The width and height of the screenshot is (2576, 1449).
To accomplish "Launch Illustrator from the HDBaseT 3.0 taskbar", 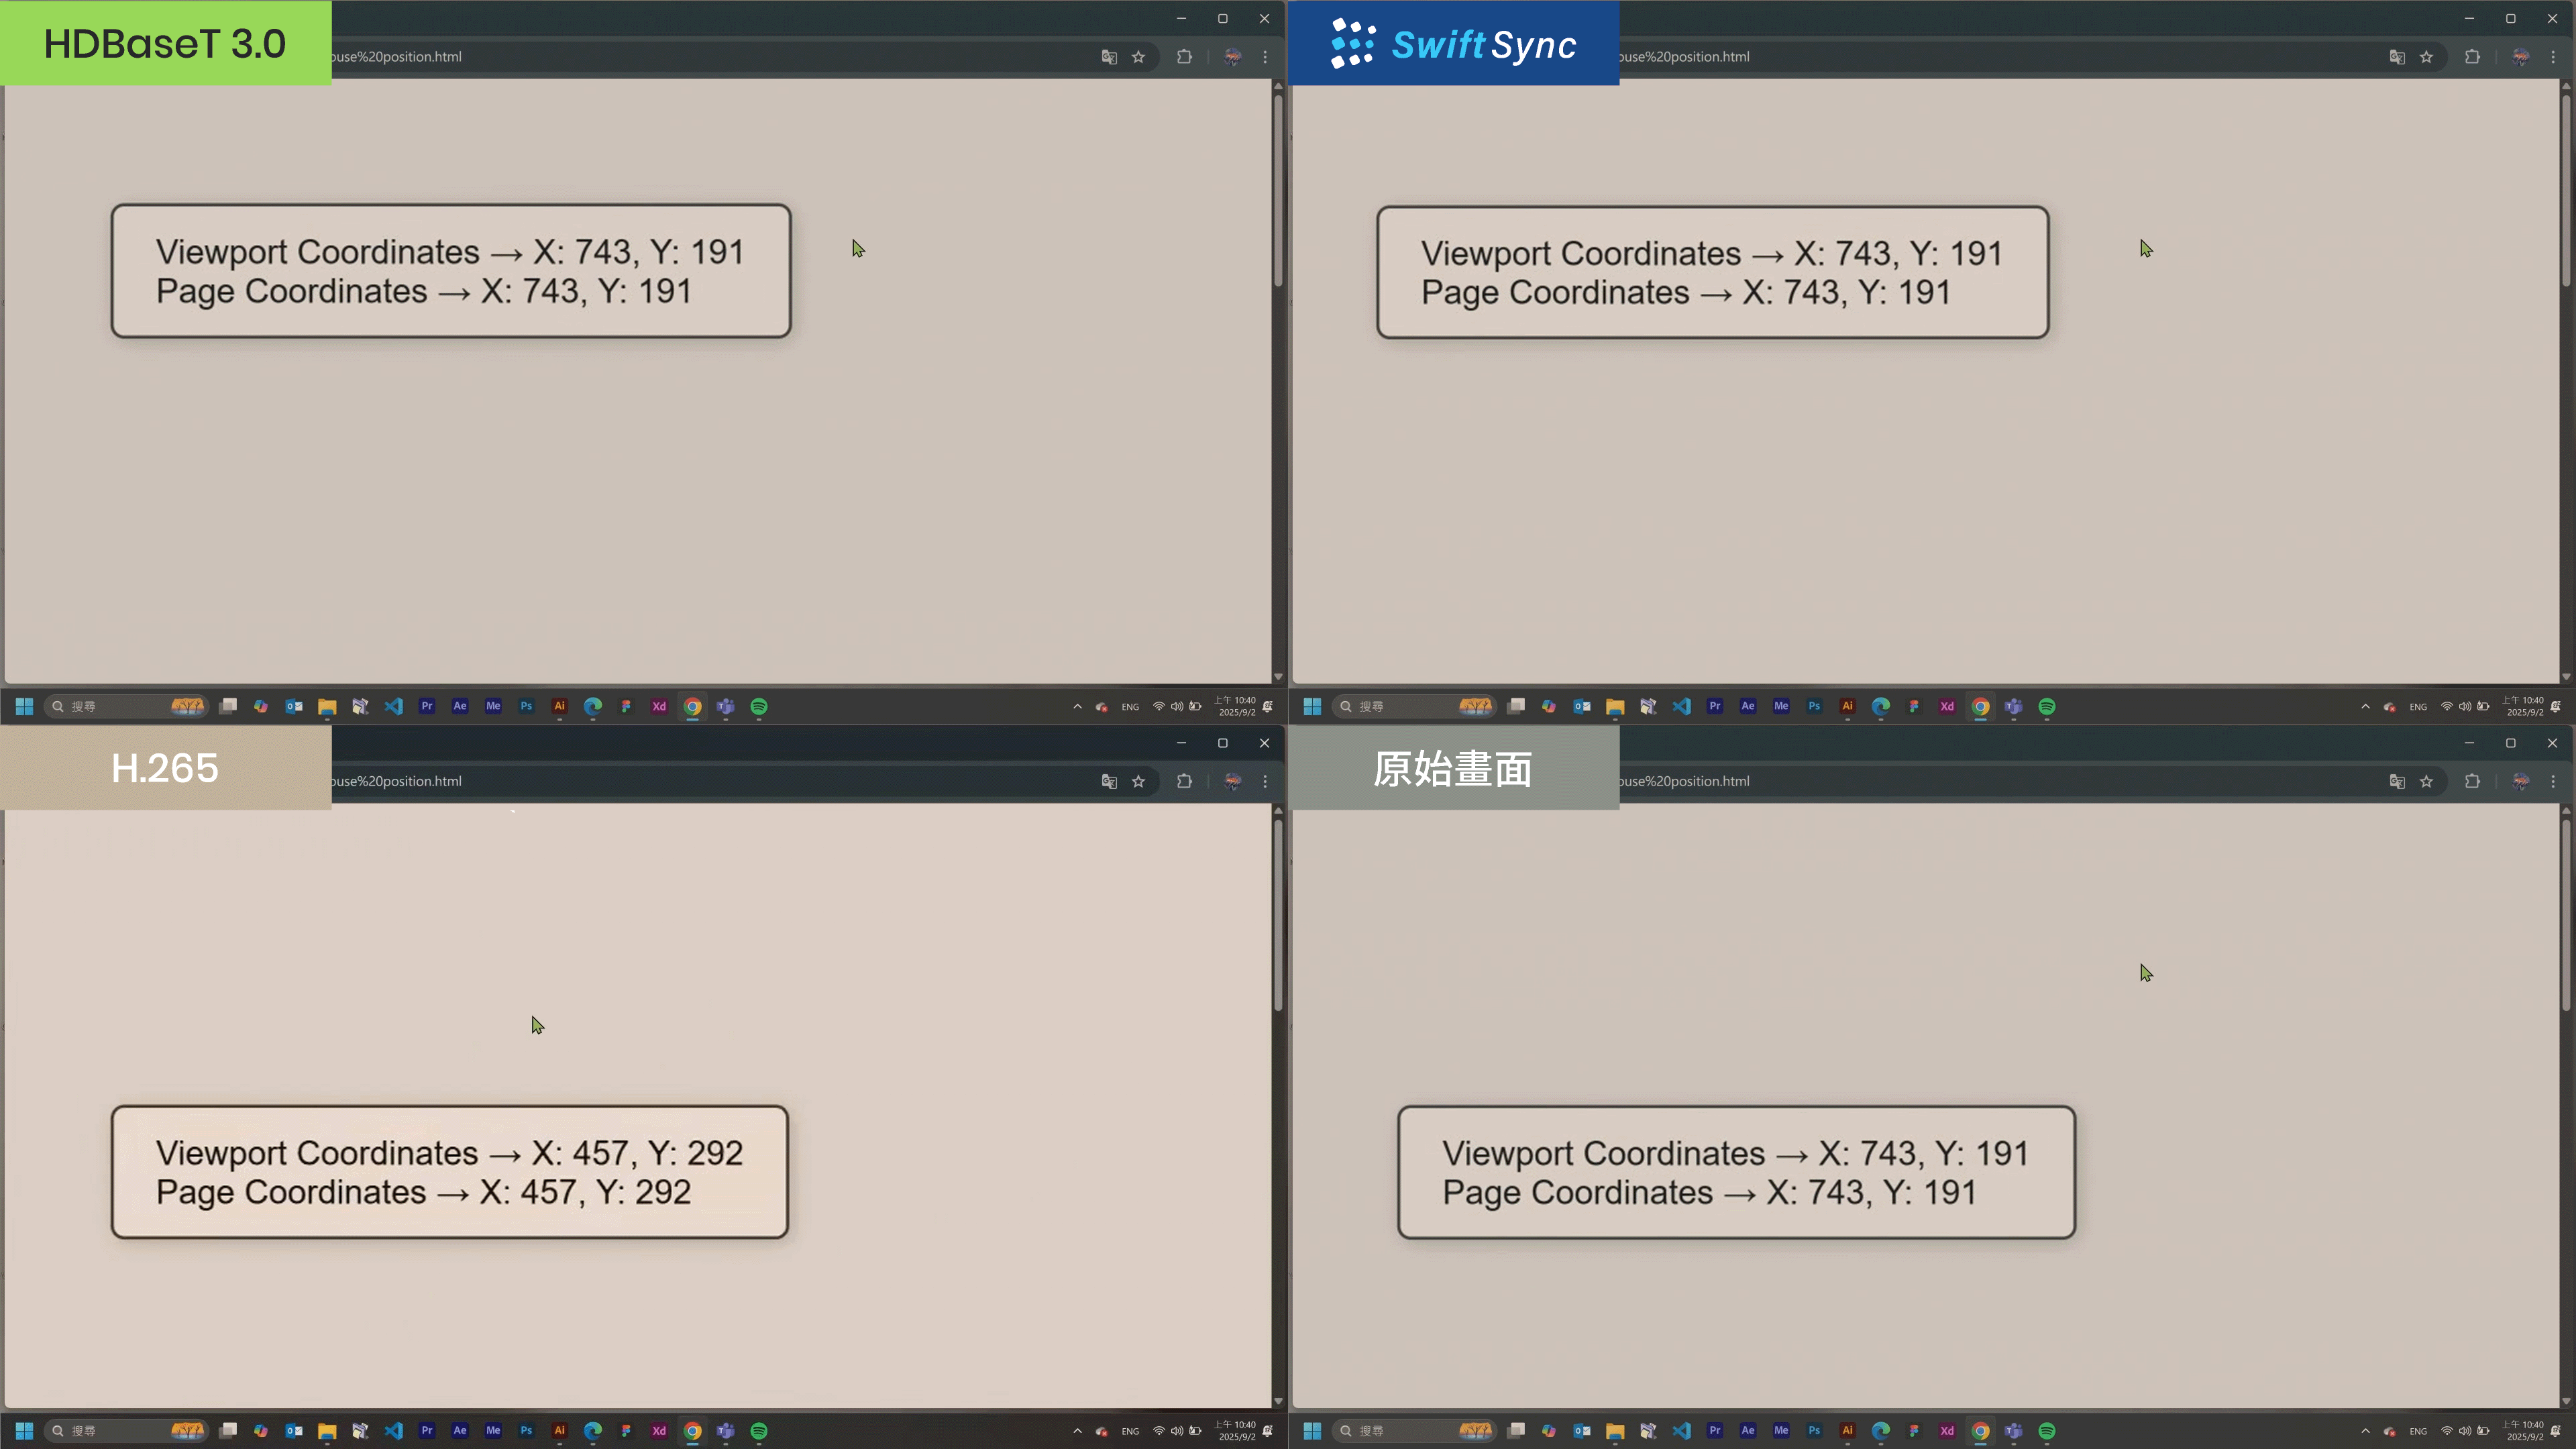I will click(559, 706).
